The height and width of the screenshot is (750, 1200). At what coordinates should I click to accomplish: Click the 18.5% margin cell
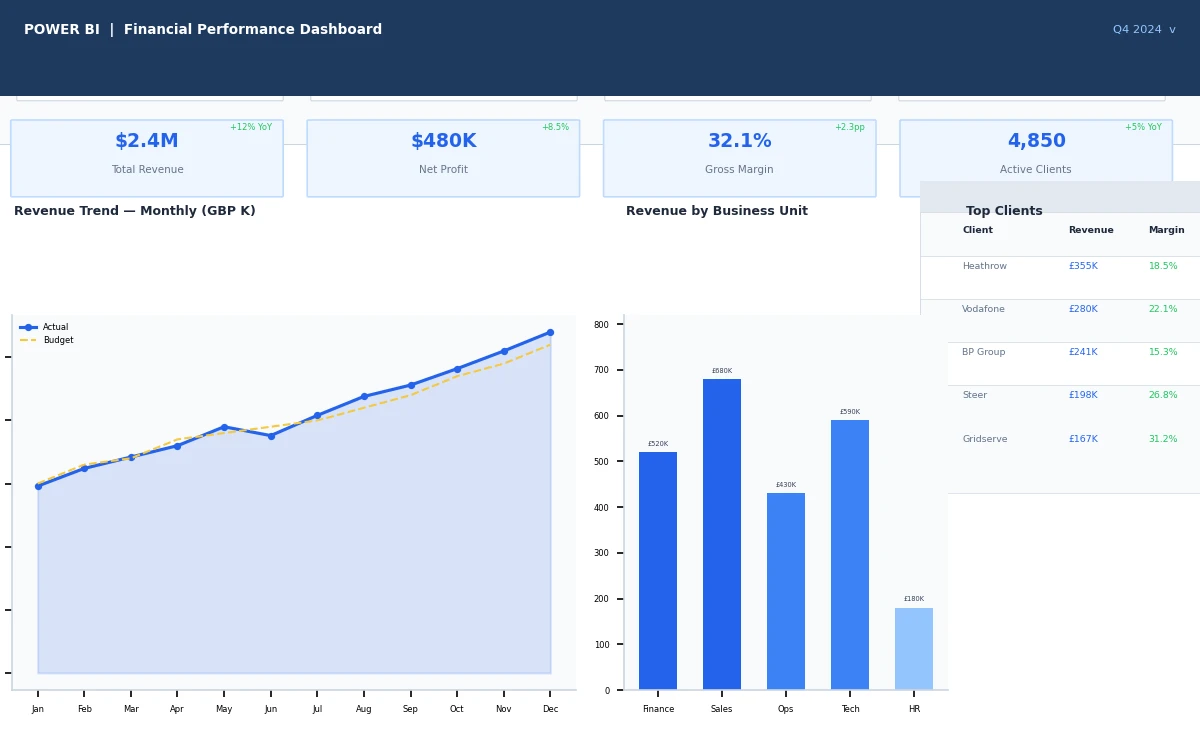(1163, 267)
